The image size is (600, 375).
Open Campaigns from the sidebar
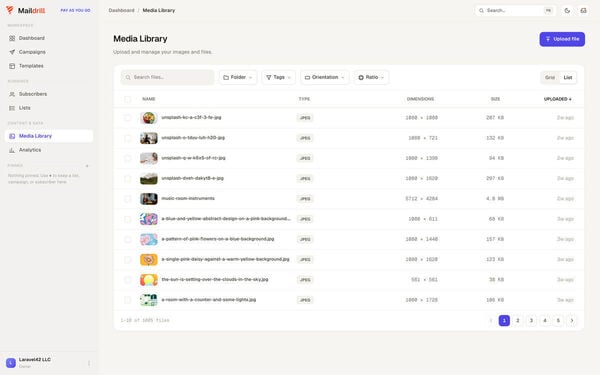[49, 52]
